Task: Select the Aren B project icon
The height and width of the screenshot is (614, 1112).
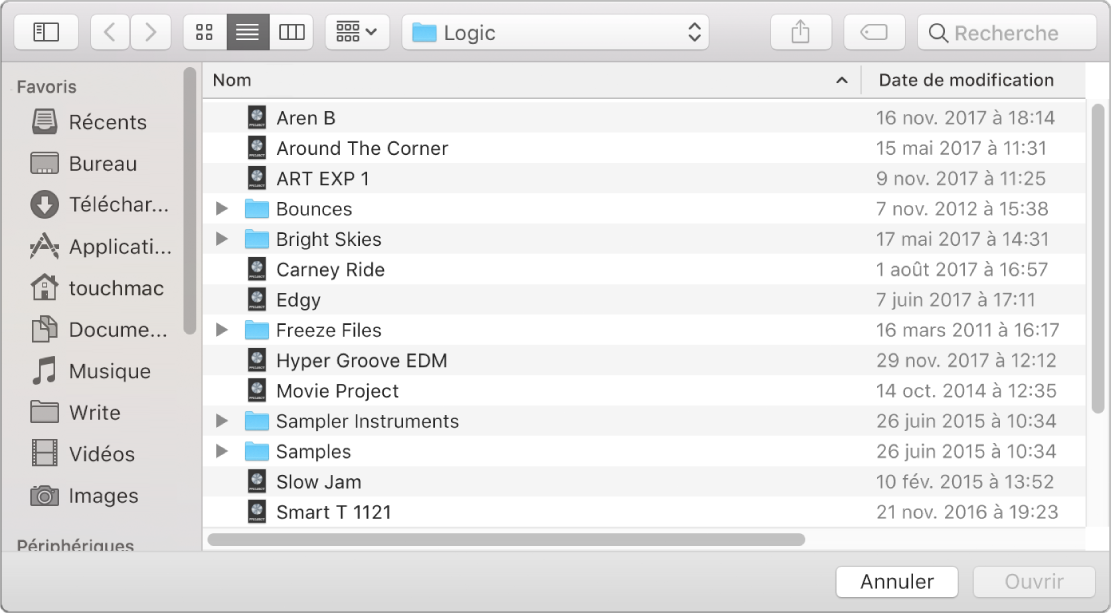Action: [x=257, y=118]
